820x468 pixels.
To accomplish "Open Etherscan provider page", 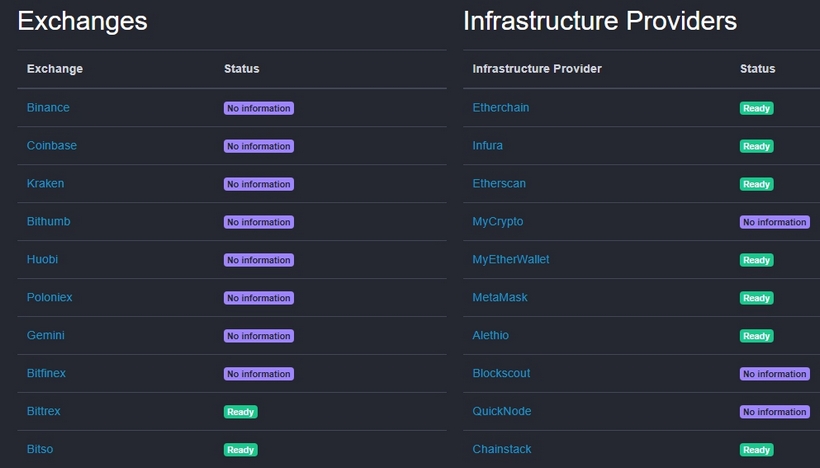I will (499, 184).
